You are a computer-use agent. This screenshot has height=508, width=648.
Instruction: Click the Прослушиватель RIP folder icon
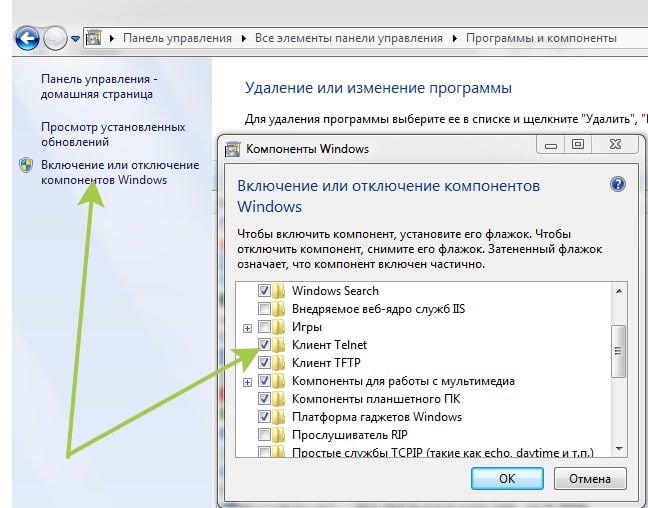point(279,435)
